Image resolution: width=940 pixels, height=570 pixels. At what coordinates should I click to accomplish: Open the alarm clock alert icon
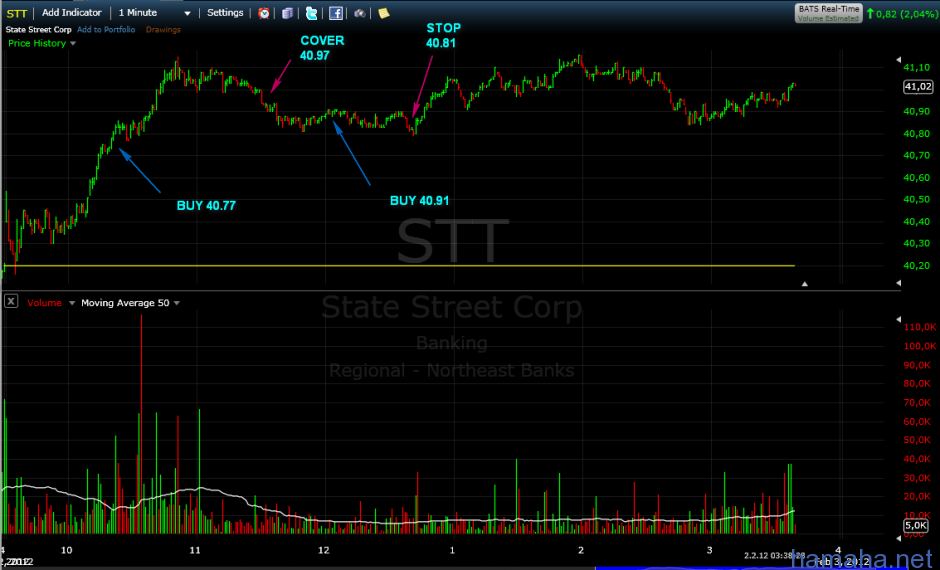[x=264, y=13]
